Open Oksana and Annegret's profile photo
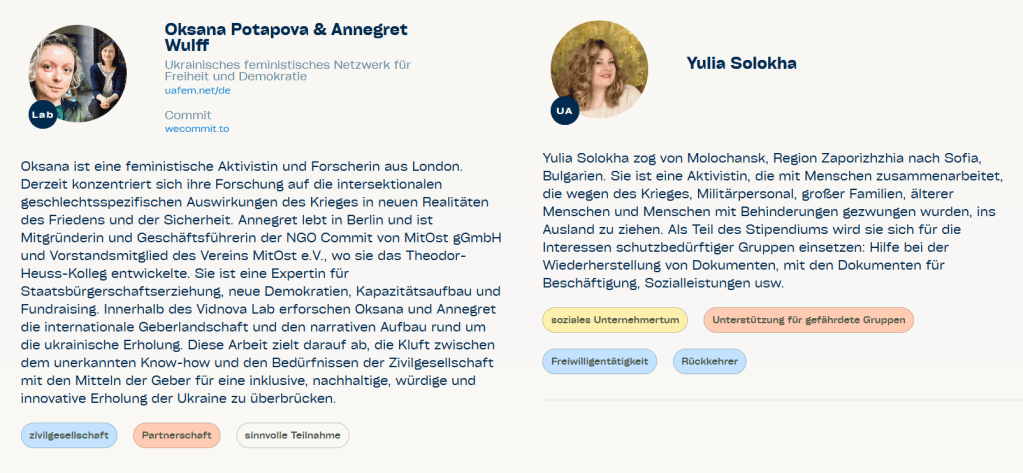Viewport: 1023px width, 473px height. click(78, 72)
